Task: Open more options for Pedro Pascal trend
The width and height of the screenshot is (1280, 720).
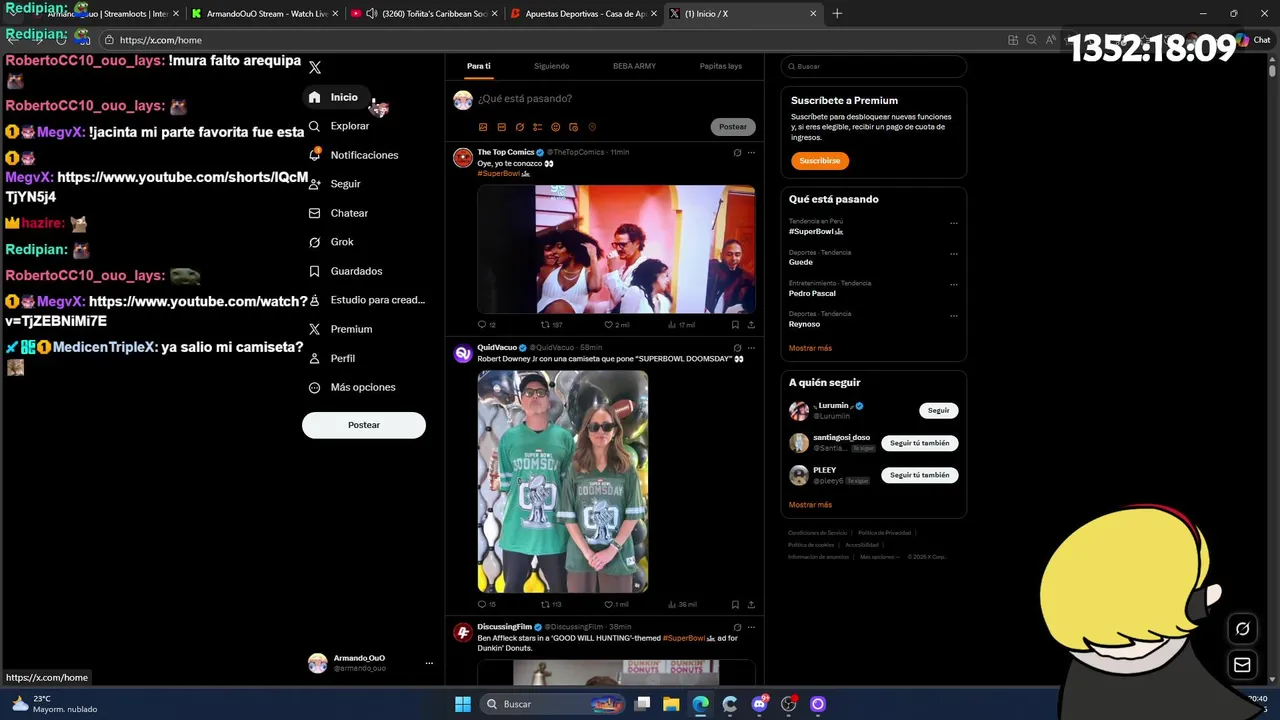Action: click(954, 285)
